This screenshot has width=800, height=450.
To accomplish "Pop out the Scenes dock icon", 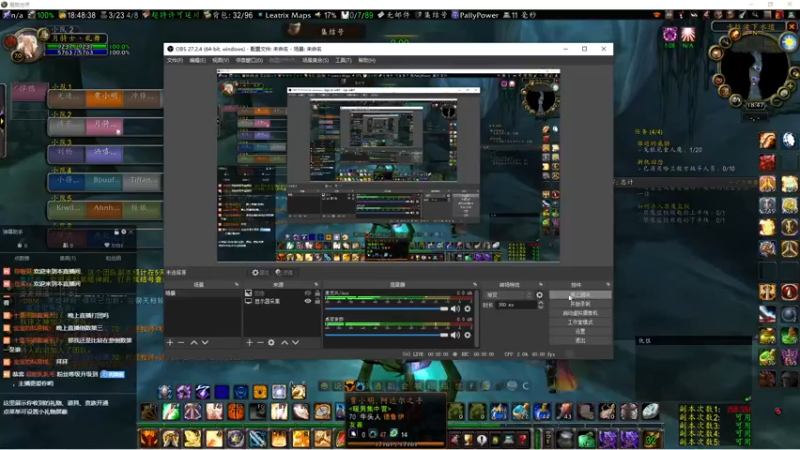I will tap(236, 284).
